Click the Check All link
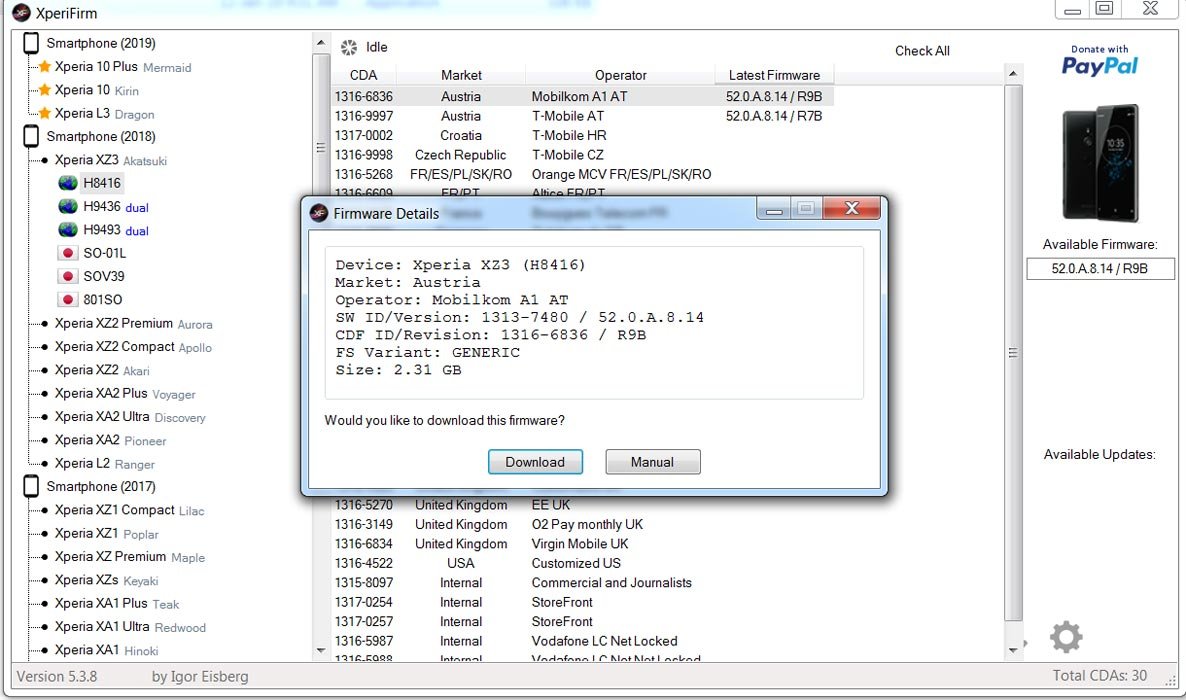This screenshot has width=1186, height=700. pyautogui.click(x=921, y=51)
